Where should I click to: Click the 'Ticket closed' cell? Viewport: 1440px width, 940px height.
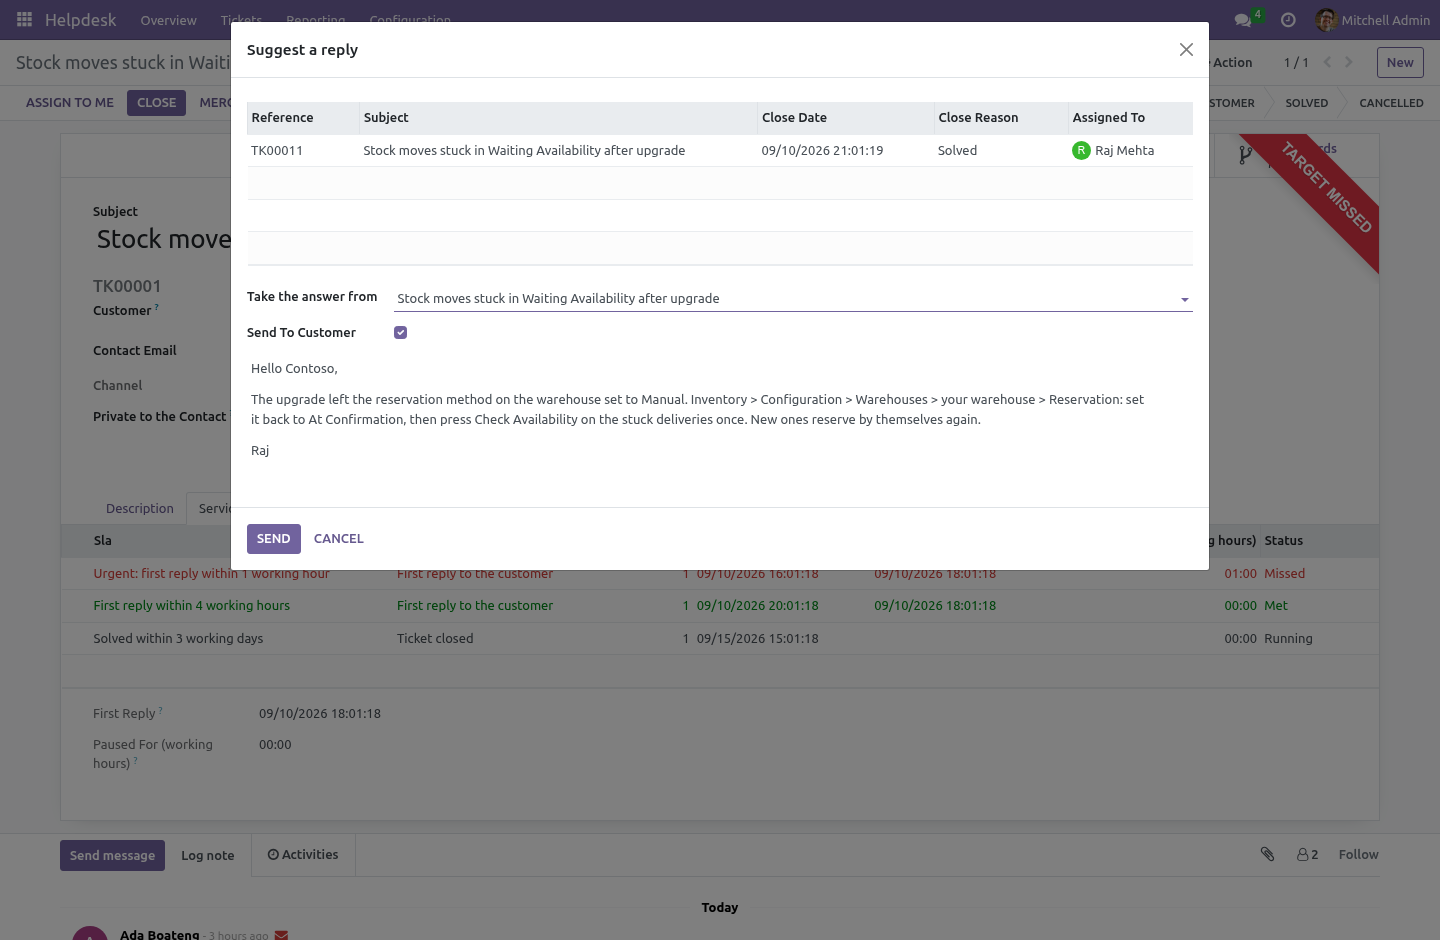pyautogui.click(x=435, y=639)
